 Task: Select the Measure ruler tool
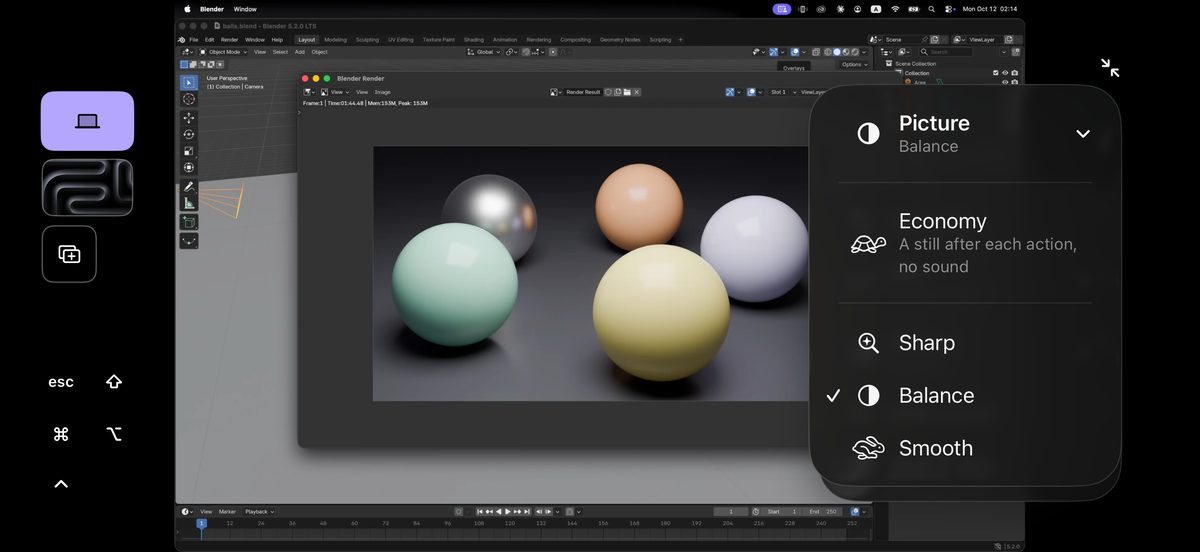click(189, 203)
